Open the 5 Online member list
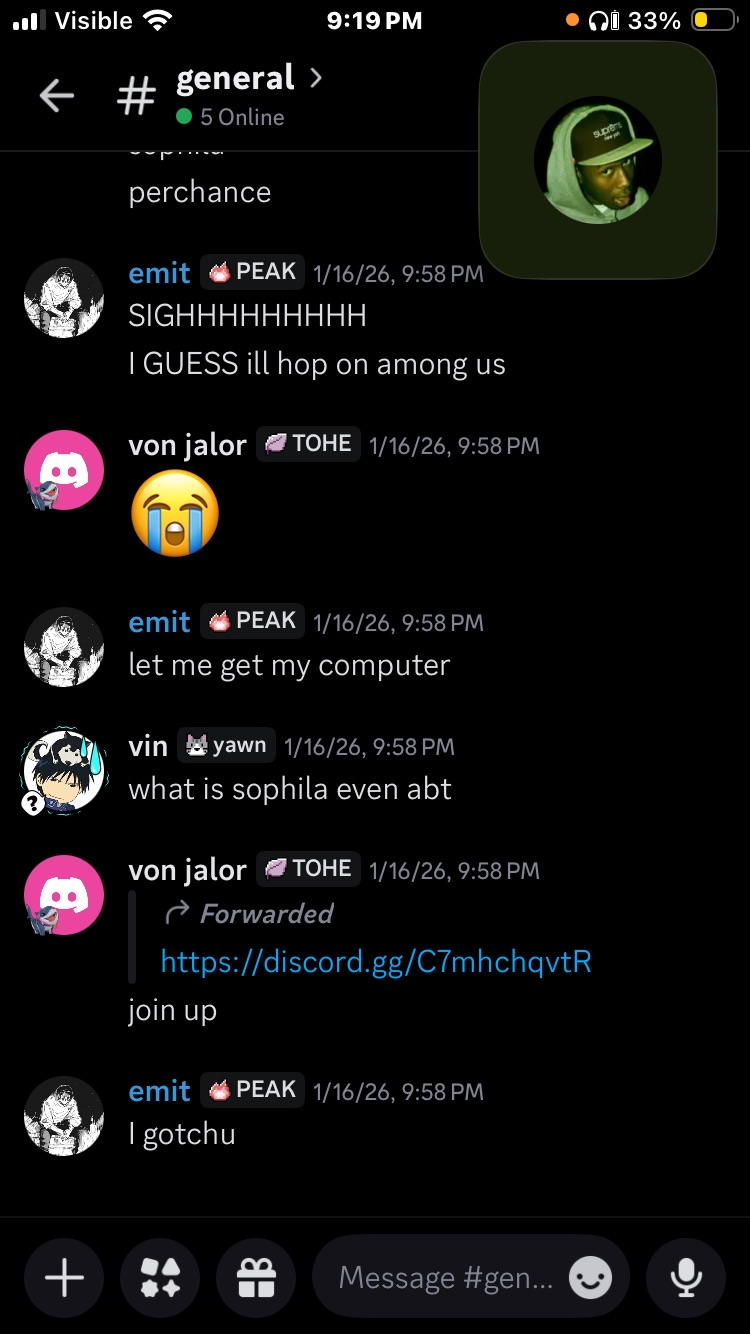The height and width of the screenshot is (1334, 750). pos(230,117)
